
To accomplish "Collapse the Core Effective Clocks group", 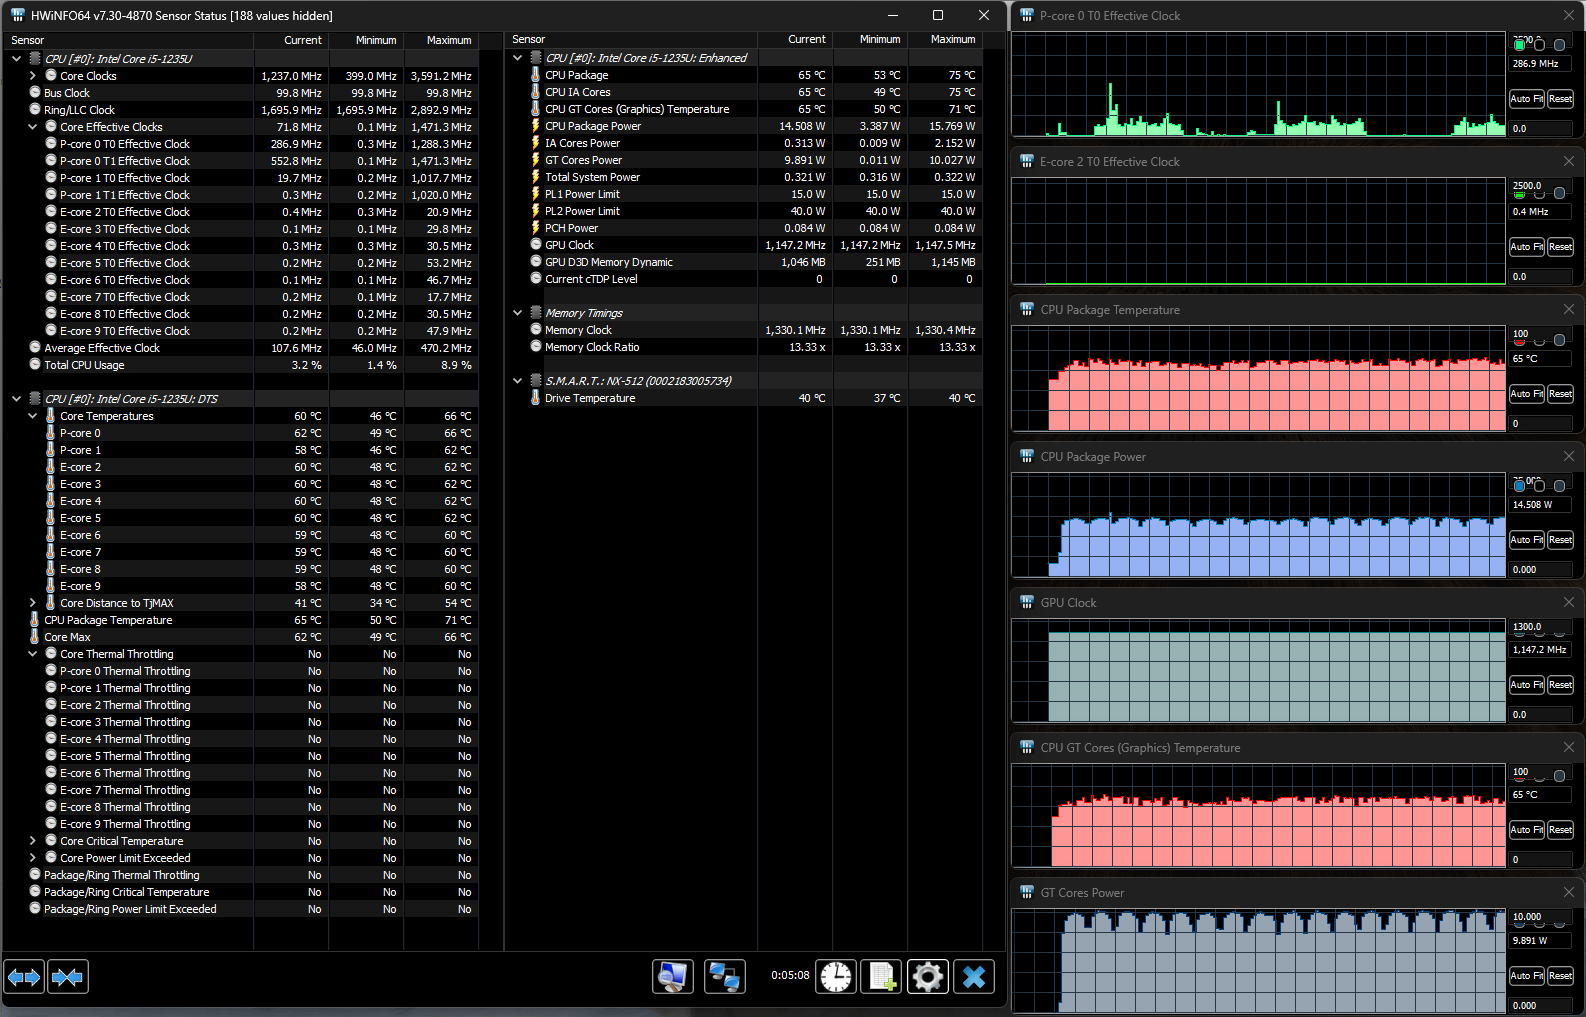I will click(33, 127).
